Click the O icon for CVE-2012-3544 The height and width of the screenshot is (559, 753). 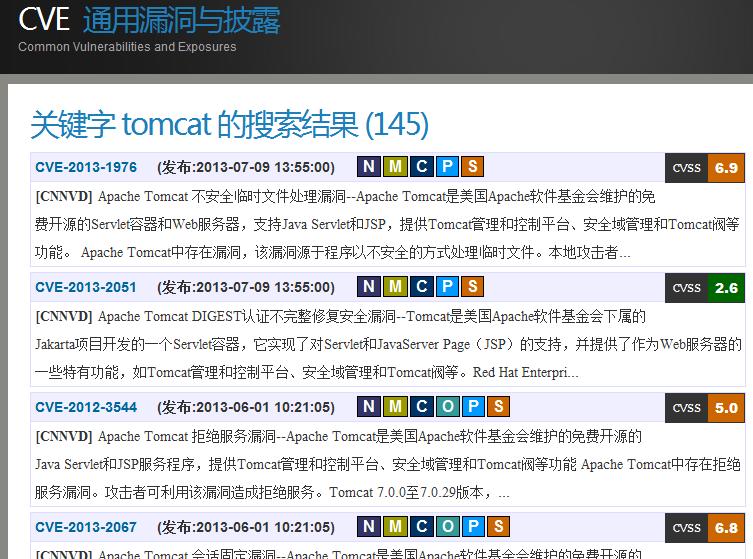click(x=447, y=407)
